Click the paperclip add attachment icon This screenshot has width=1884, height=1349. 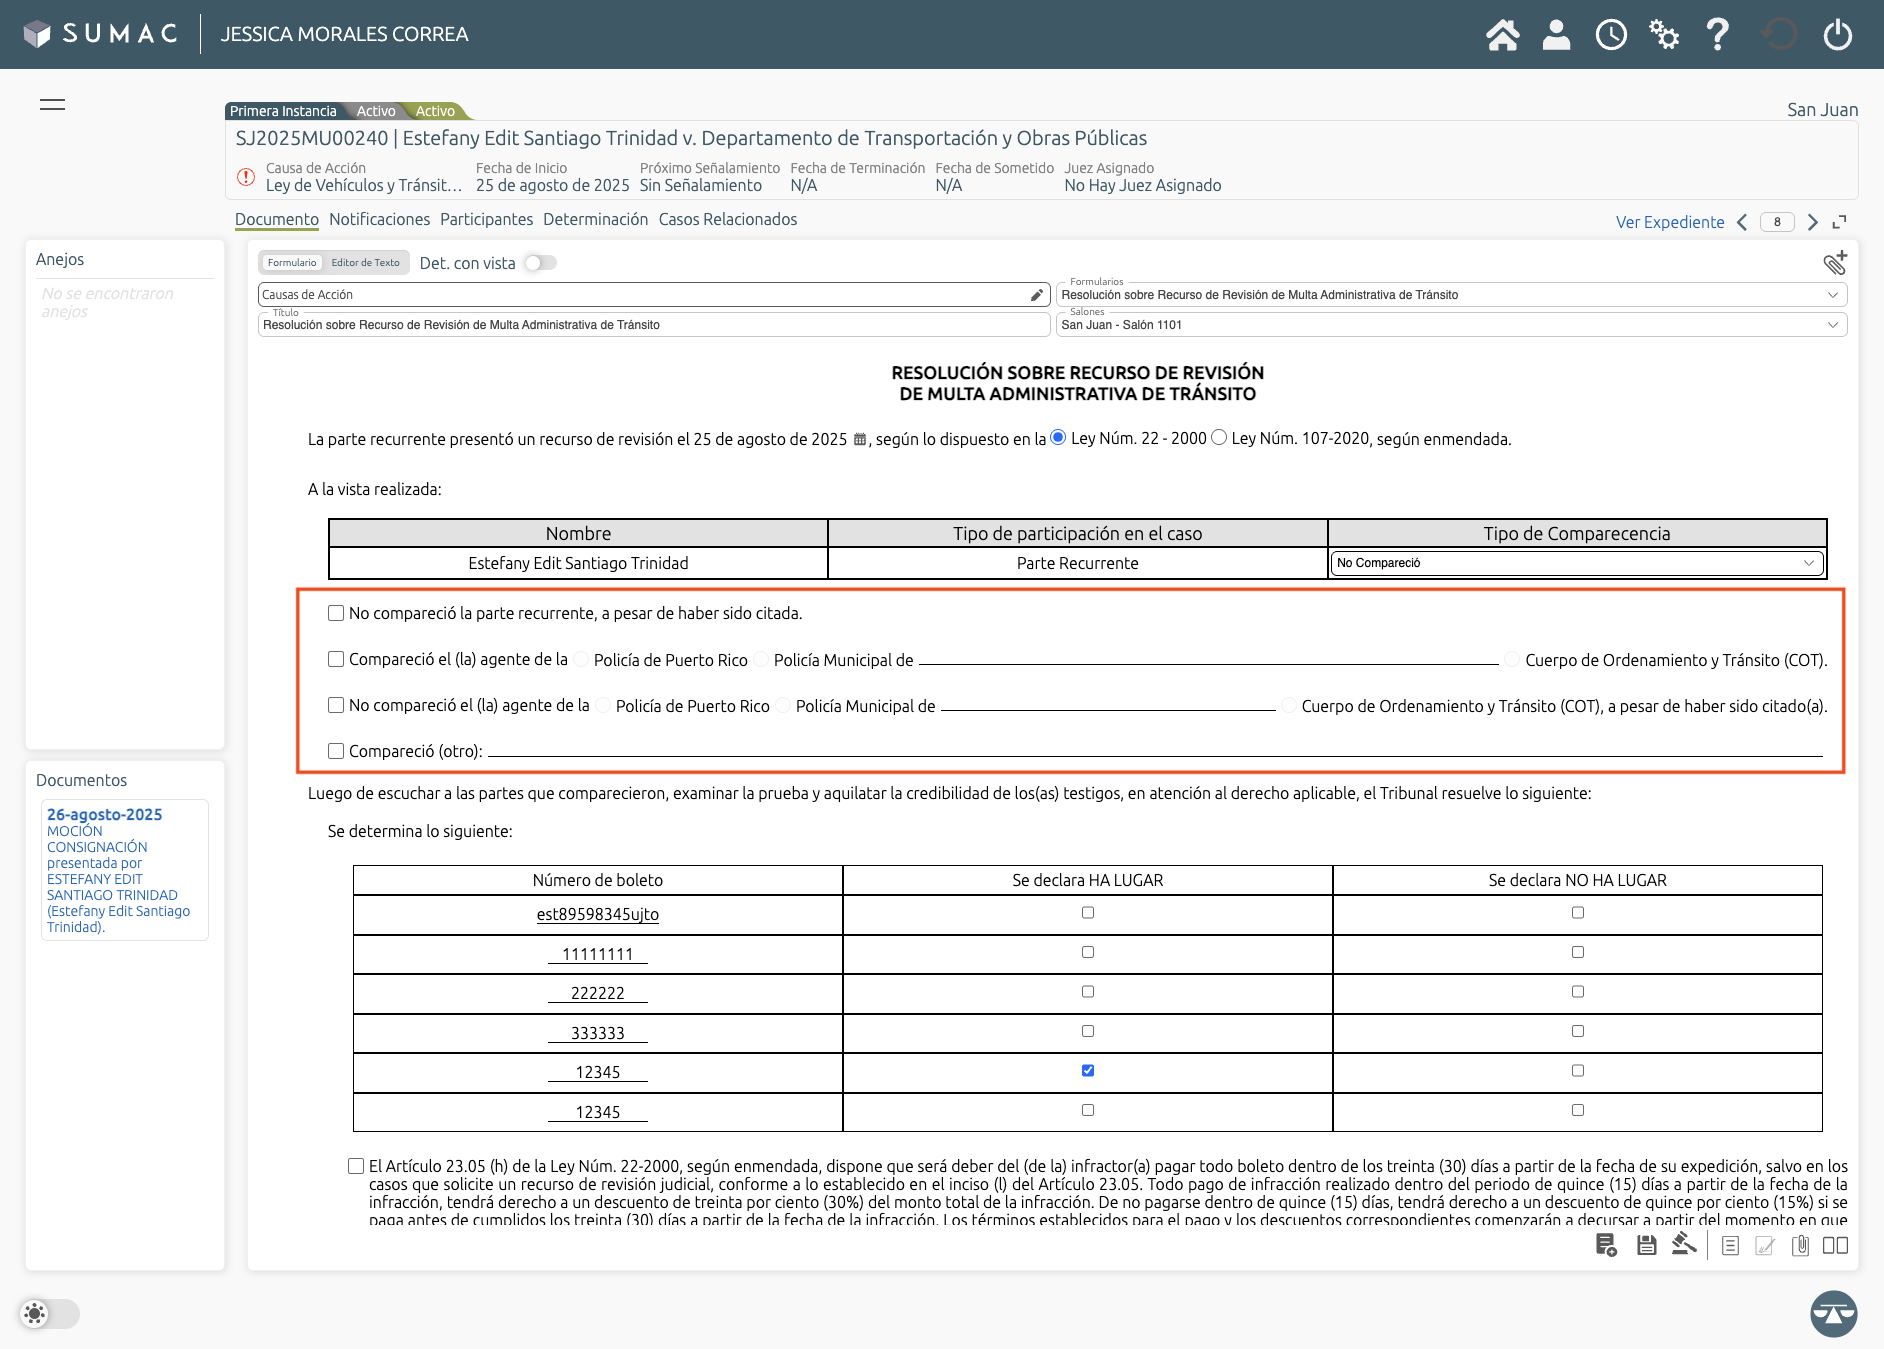(1834, 263)
